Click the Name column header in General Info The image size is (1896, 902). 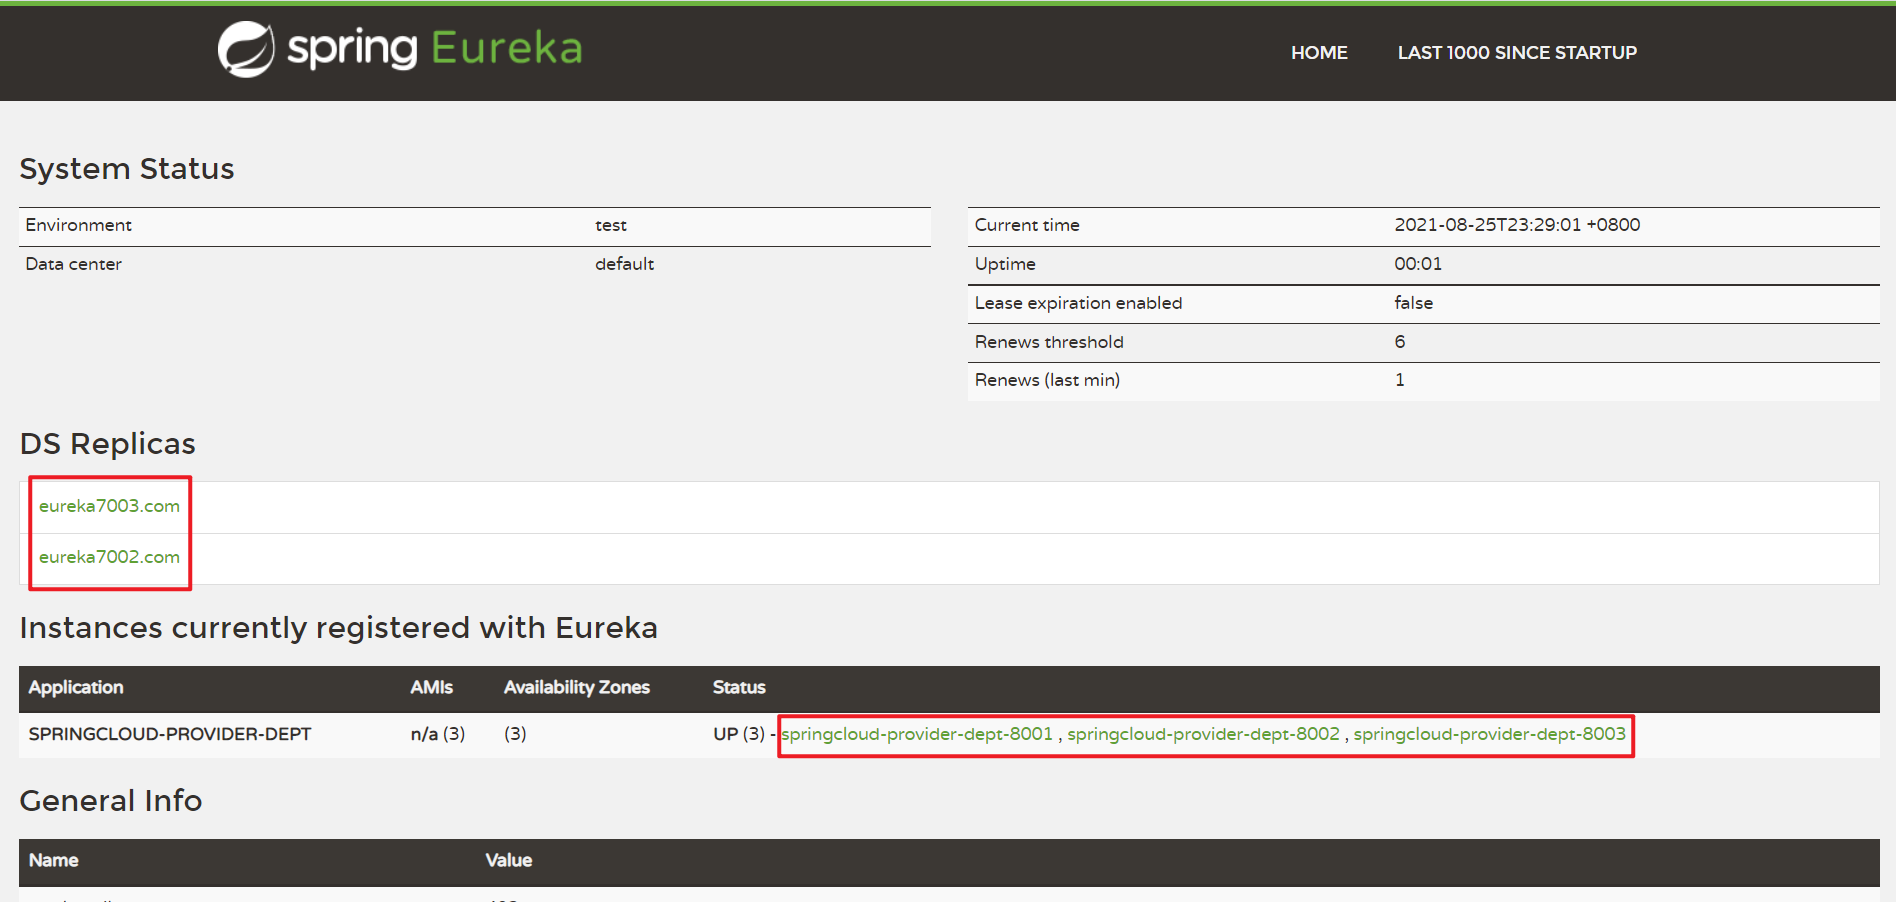pos(54,861)
